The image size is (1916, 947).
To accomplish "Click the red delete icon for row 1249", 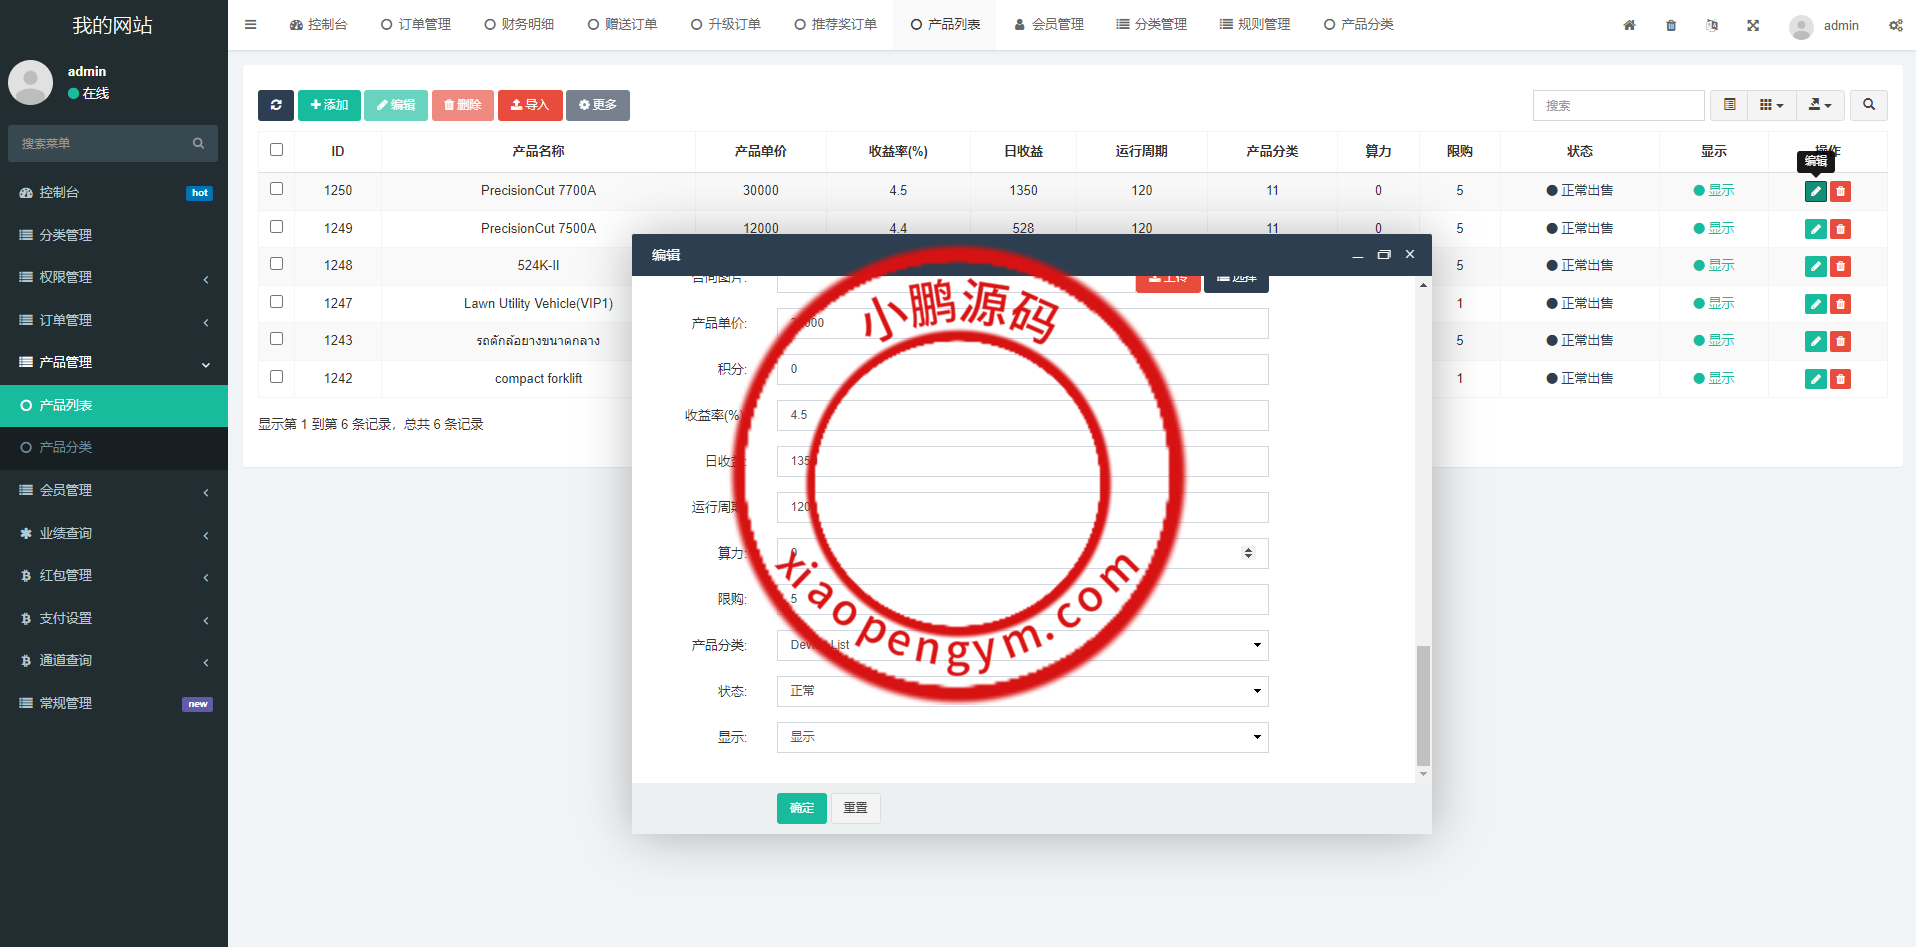I will coord(1840,229).
